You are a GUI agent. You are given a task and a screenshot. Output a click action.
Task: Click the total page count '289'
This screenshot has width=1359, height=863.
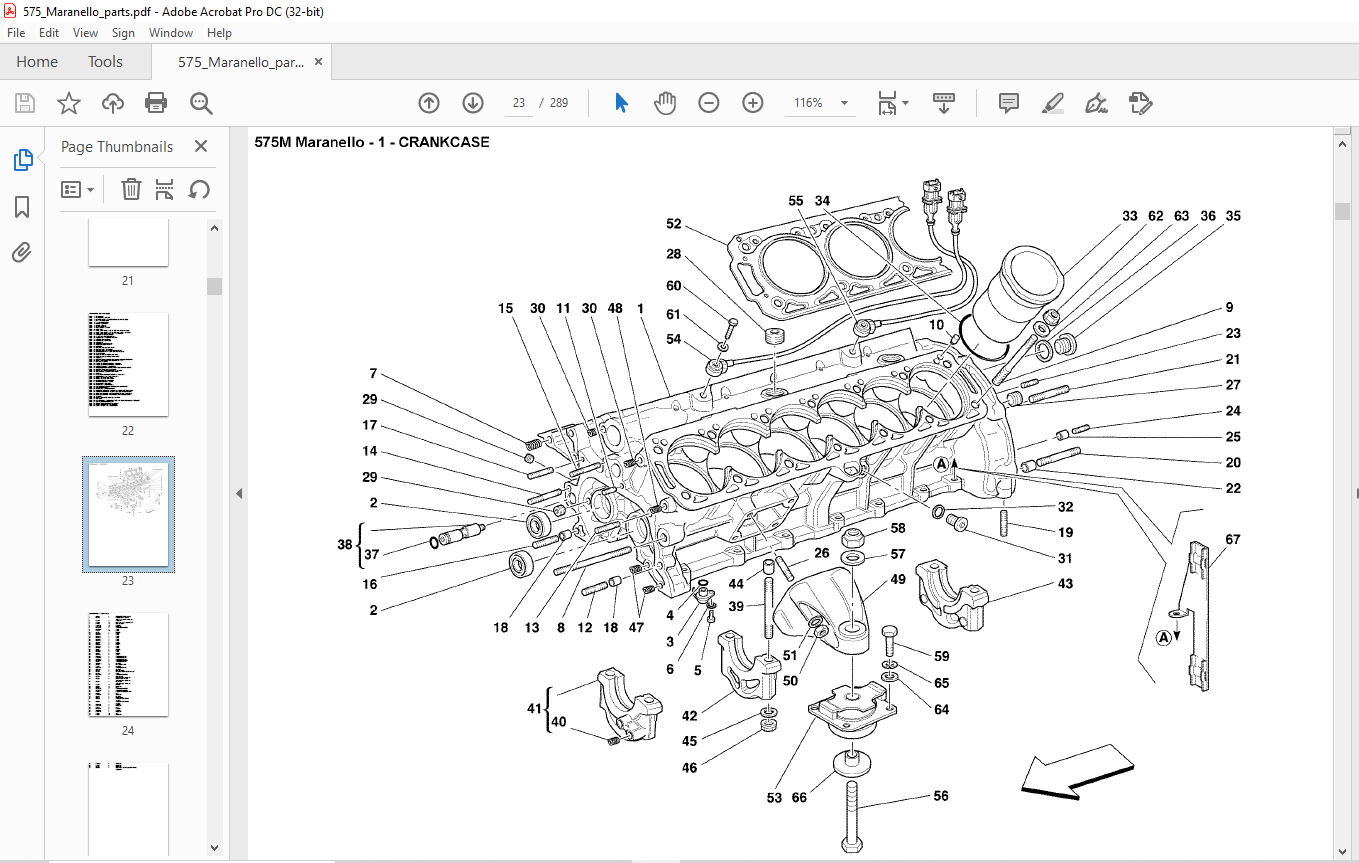coord(559,103)
